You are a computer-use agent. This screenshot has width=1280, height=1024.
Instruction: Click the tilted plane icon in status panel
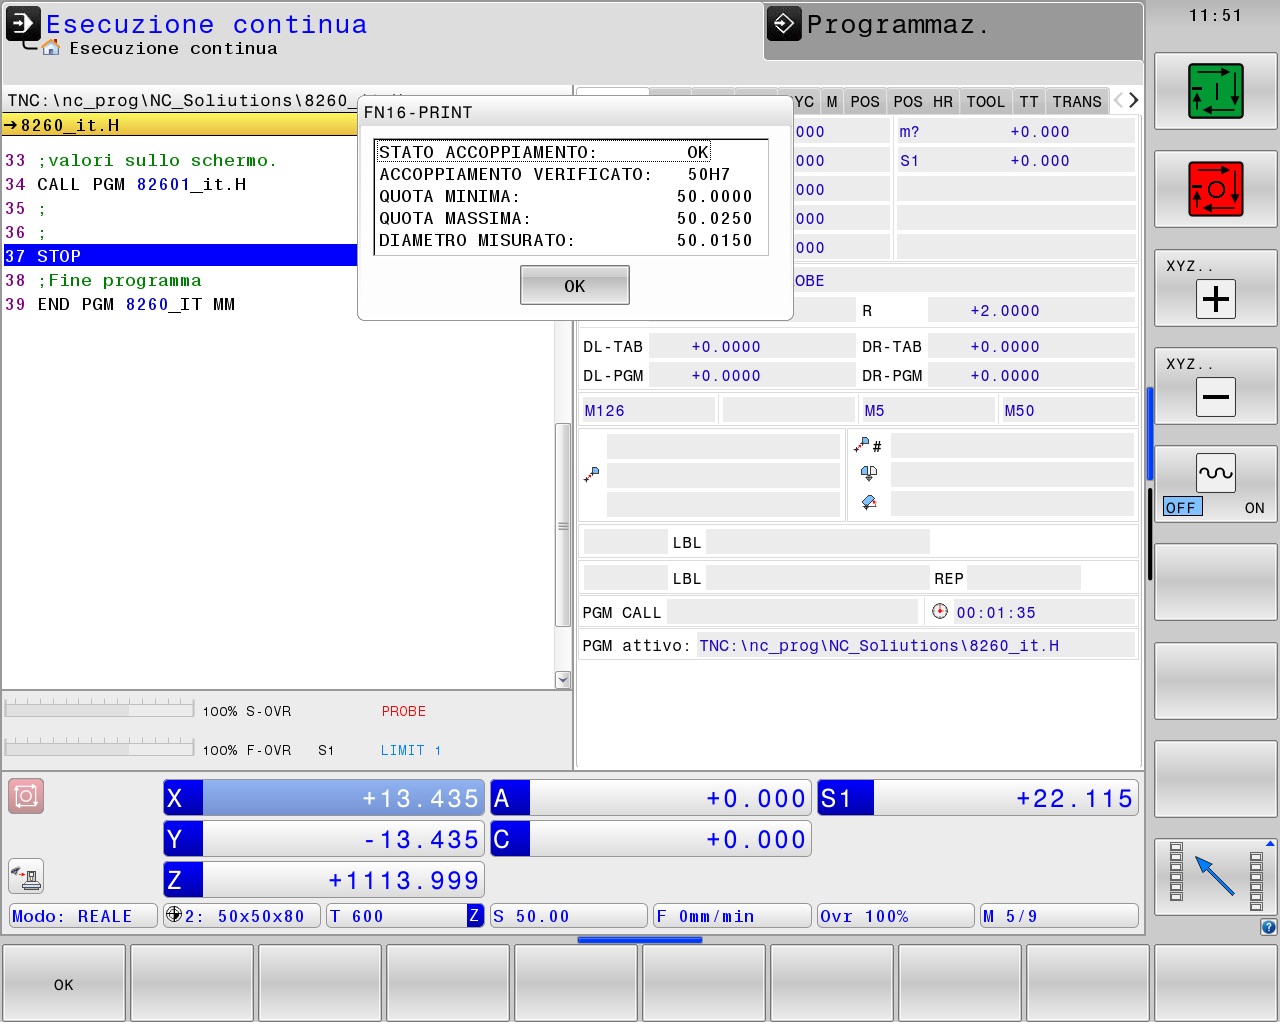(x=868, y=502)
